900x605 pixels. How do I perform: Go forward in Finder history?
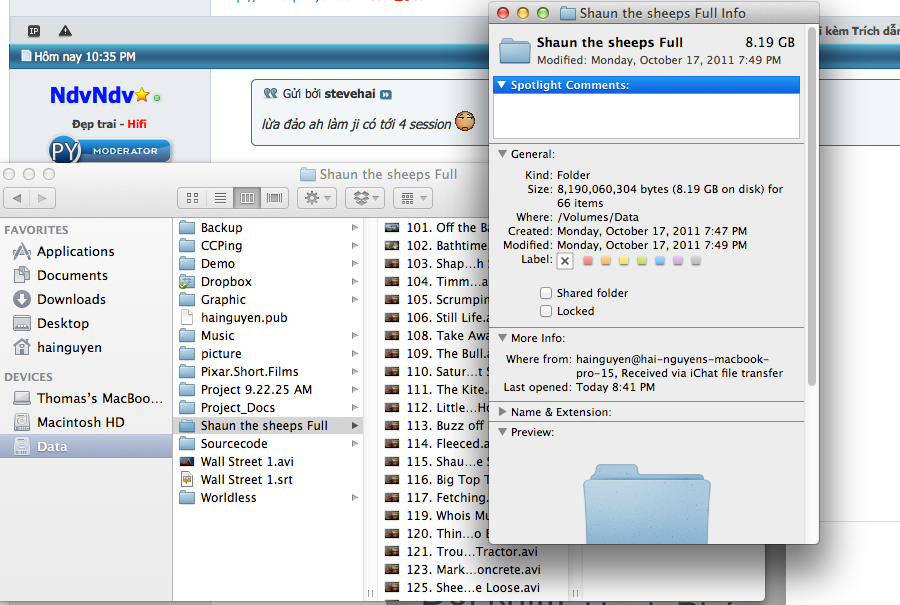pyautogui.click(x=42, y=198)
